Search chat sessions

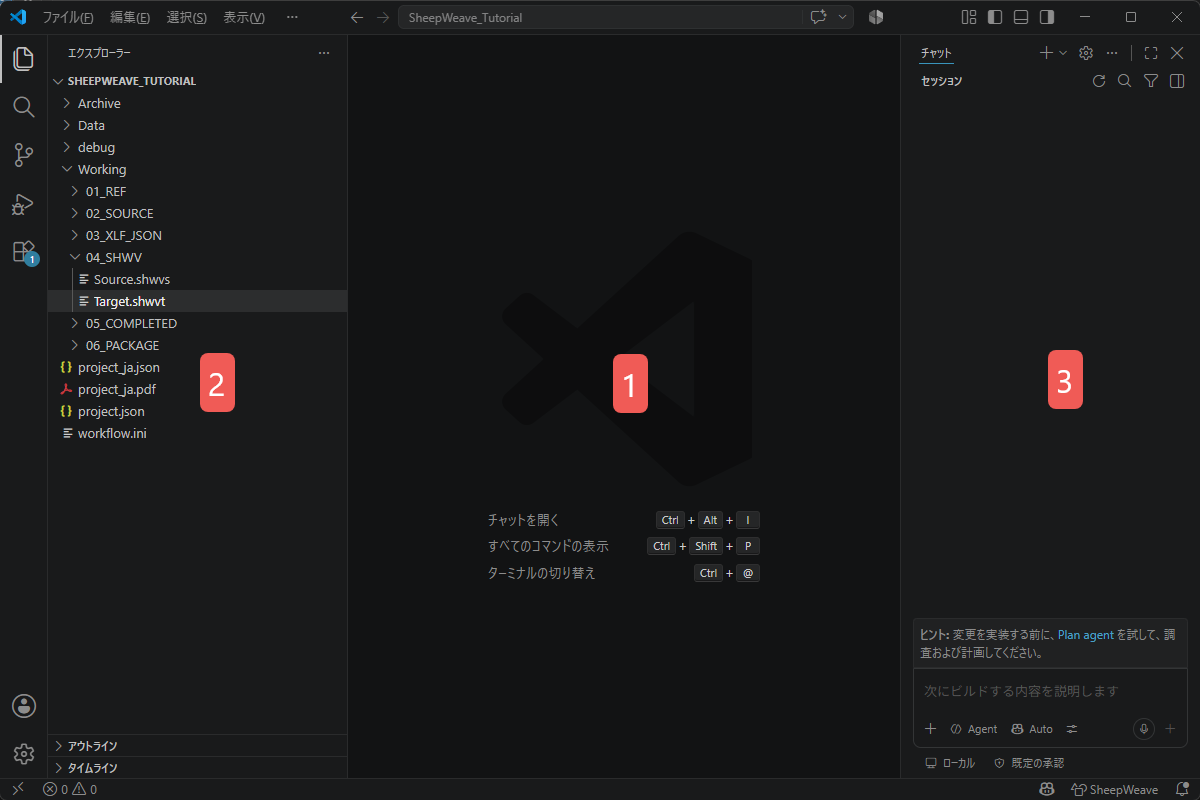[1124, 81]
